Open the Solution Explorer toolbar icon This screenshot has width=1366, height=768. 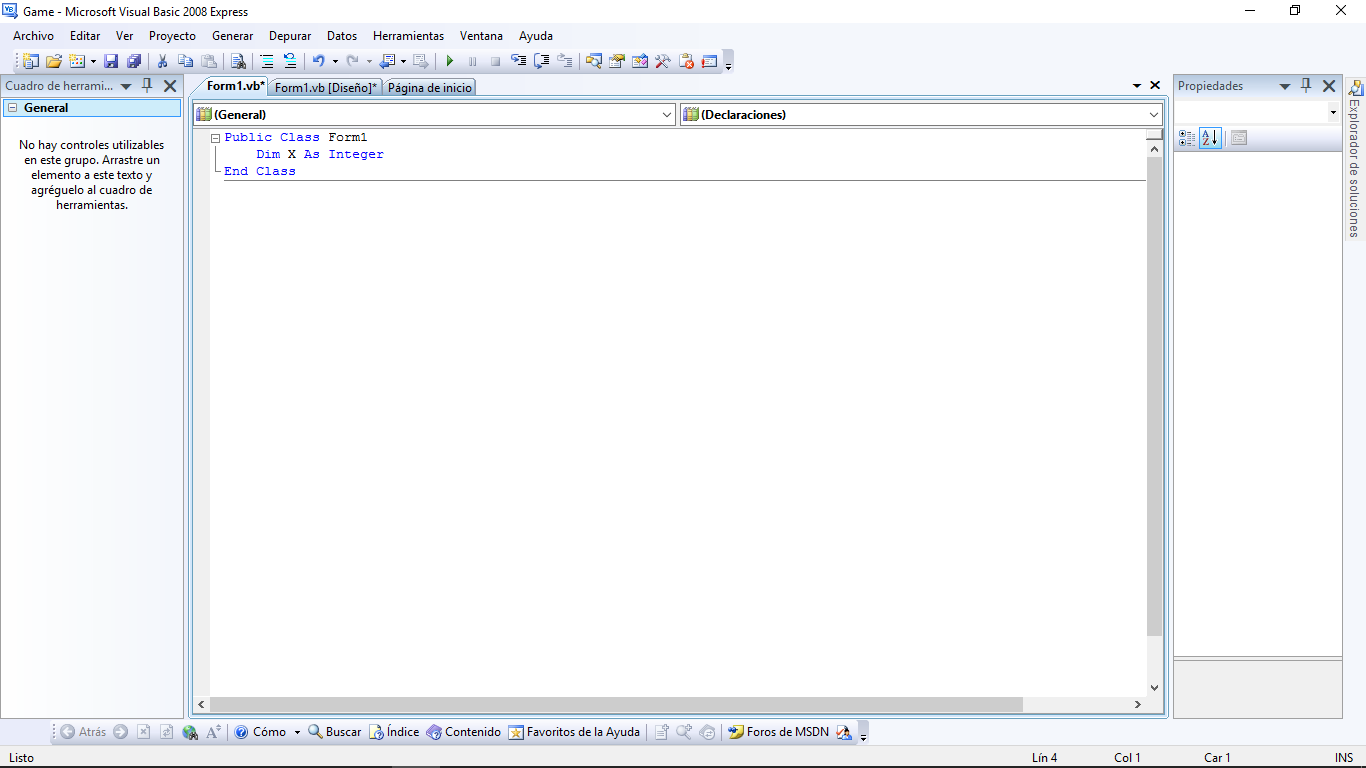pos(594,61)
